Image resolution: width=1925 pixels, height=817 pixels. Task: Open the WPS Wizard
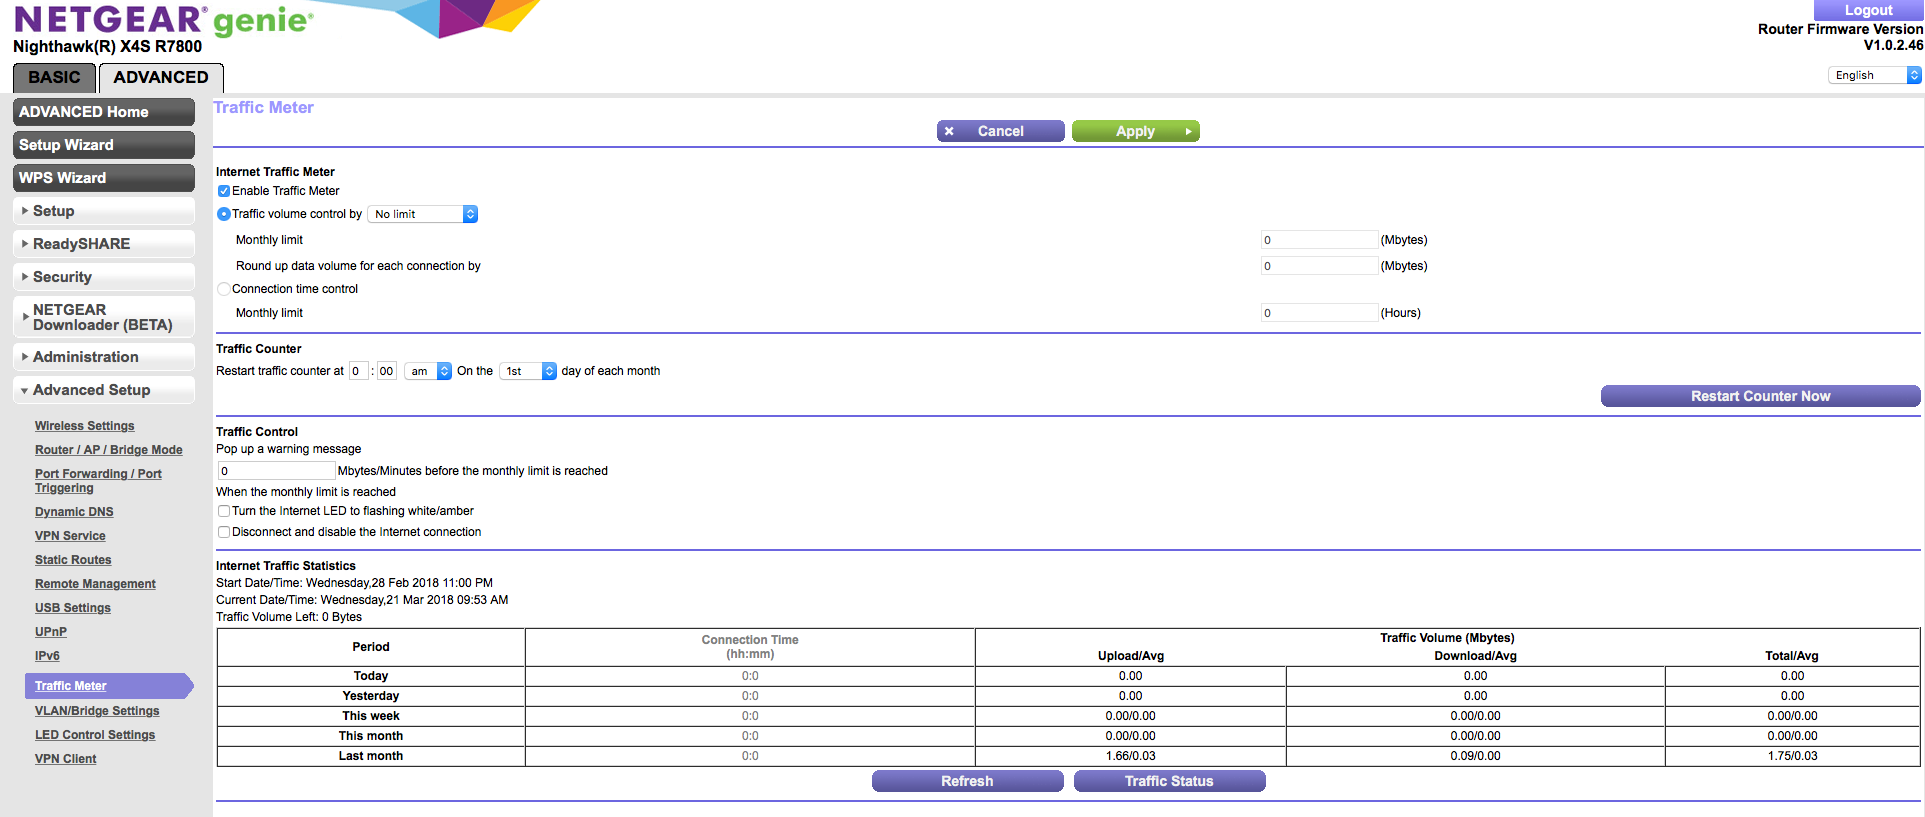pyautogui.click(x=104, y=178)
